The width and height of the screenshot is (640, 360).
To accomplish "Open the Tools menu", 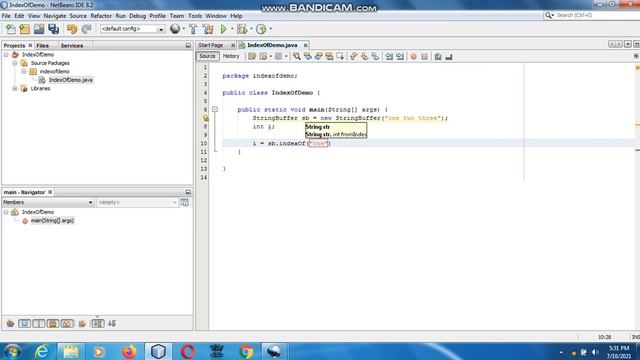I will click(195, 16).
